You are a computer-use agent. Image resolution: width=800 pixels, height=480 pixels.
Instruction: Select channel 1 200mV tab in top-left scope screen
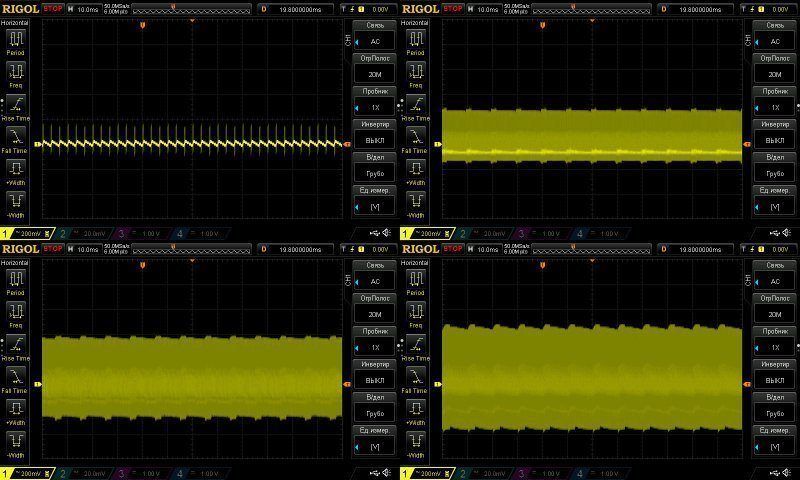27,234
